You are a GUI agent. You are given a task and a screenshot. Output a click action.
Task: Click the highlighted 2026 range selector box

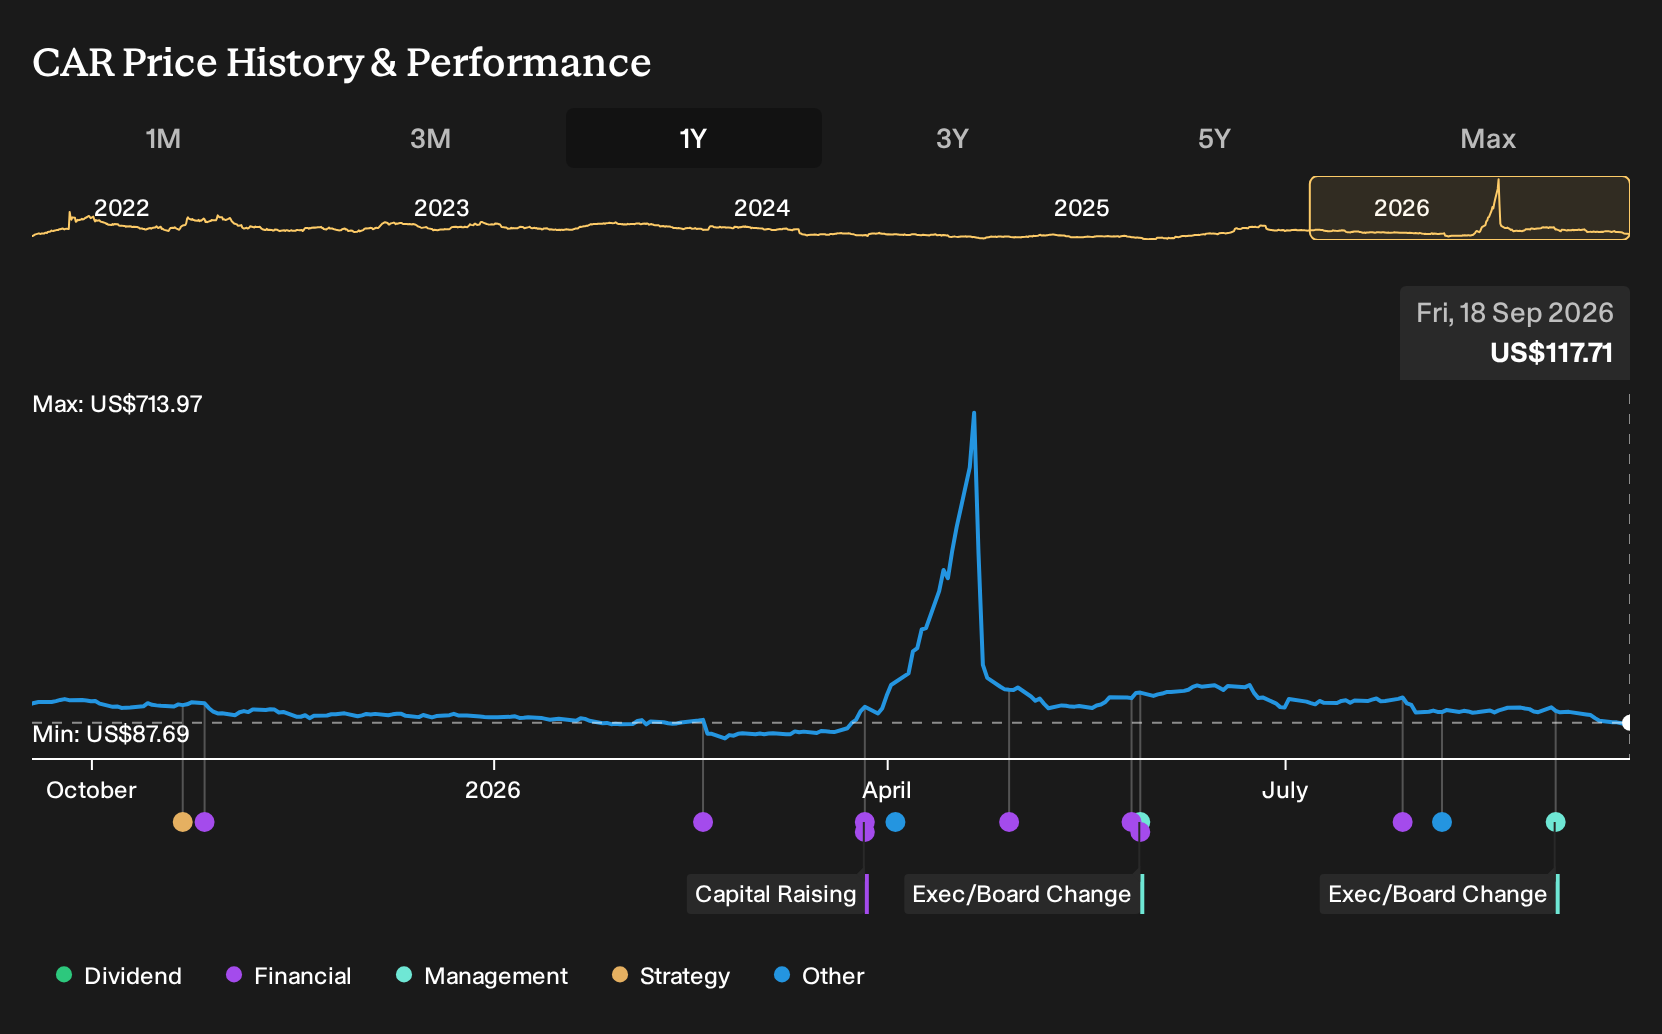pos(1469,208)
